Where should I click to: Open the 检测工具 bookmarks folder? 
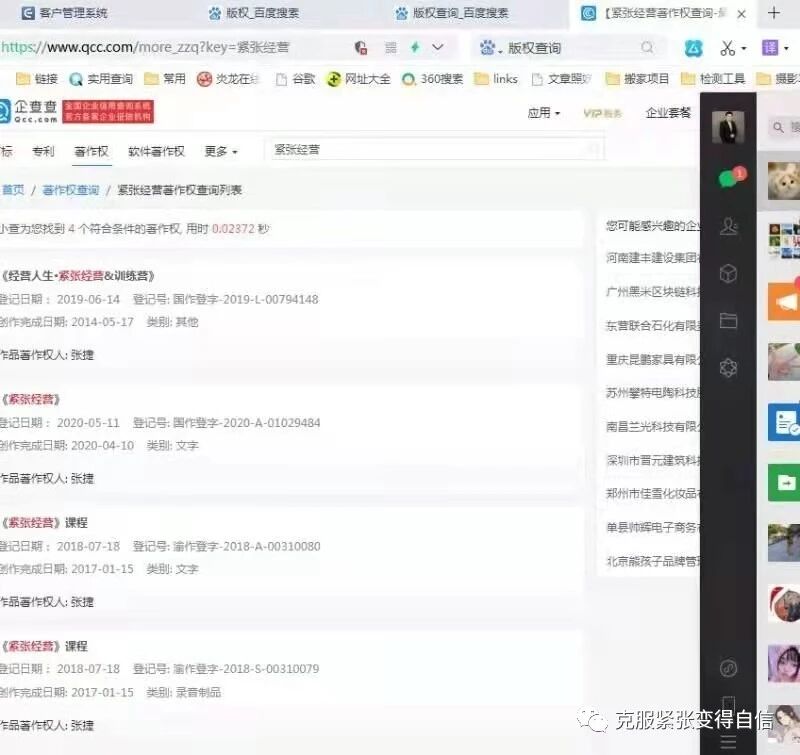click(713, 79)
